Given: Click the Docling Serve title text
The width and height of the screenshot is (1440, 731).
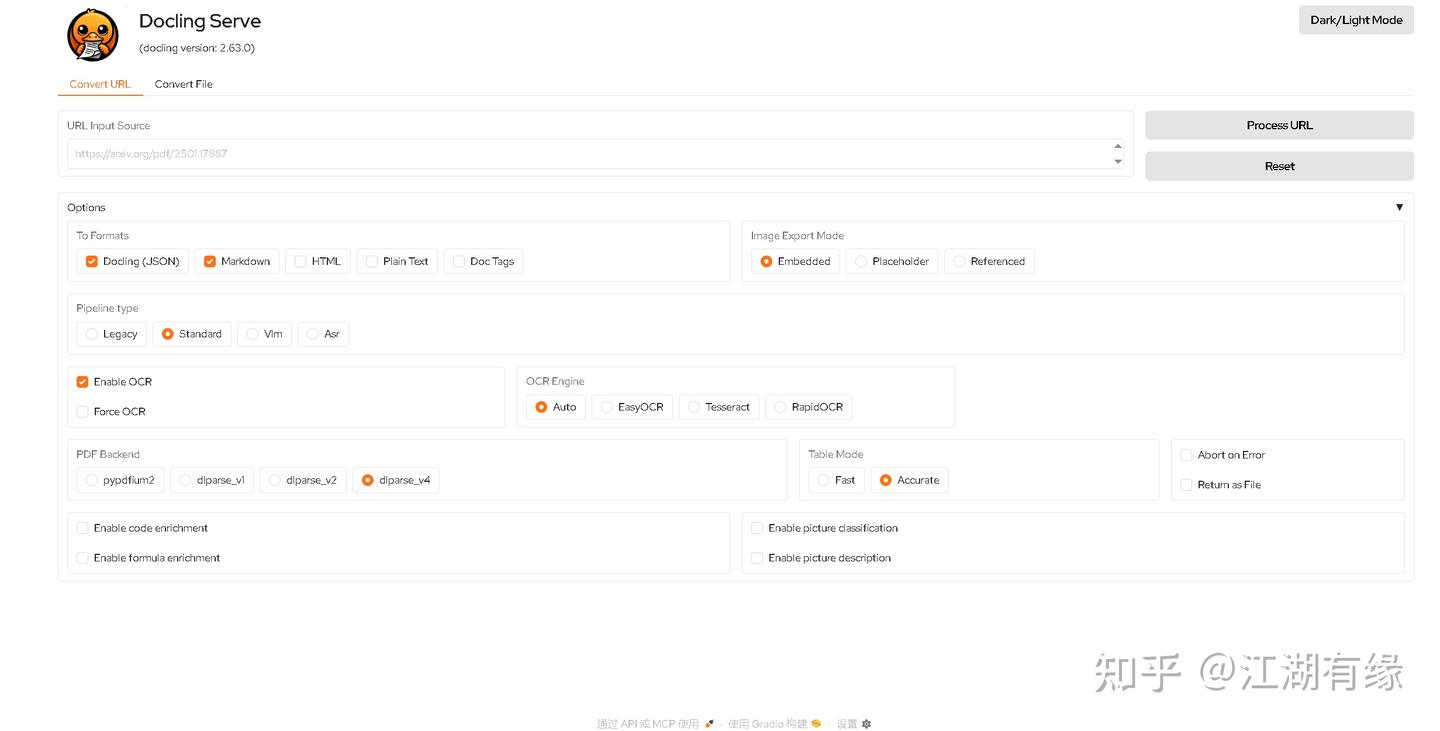Looking at the screenshot, I should 200,21.
